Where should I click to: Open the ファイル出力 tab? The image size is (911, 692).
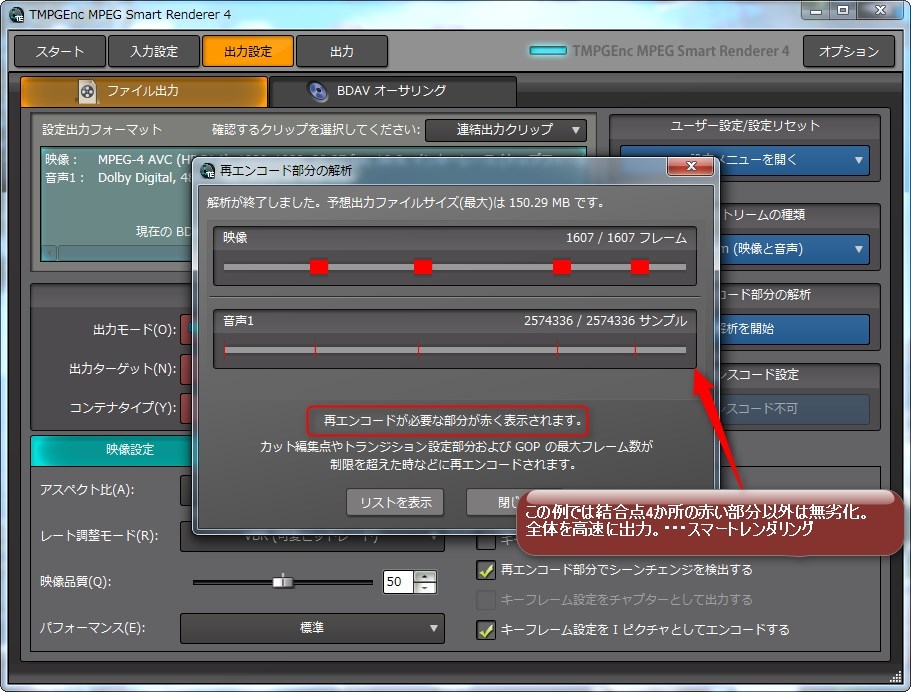(x=144, y=92)
